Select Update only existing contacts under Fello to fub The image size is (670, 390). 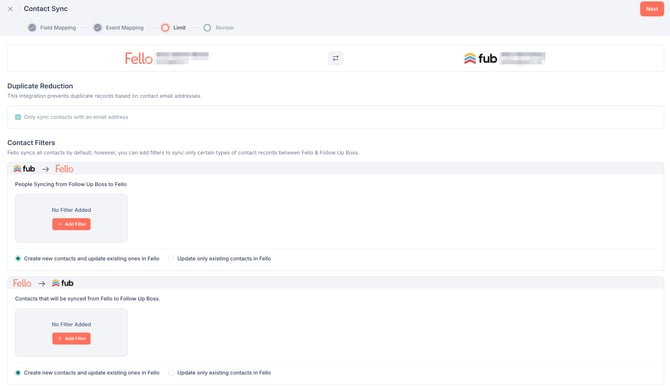171,373
